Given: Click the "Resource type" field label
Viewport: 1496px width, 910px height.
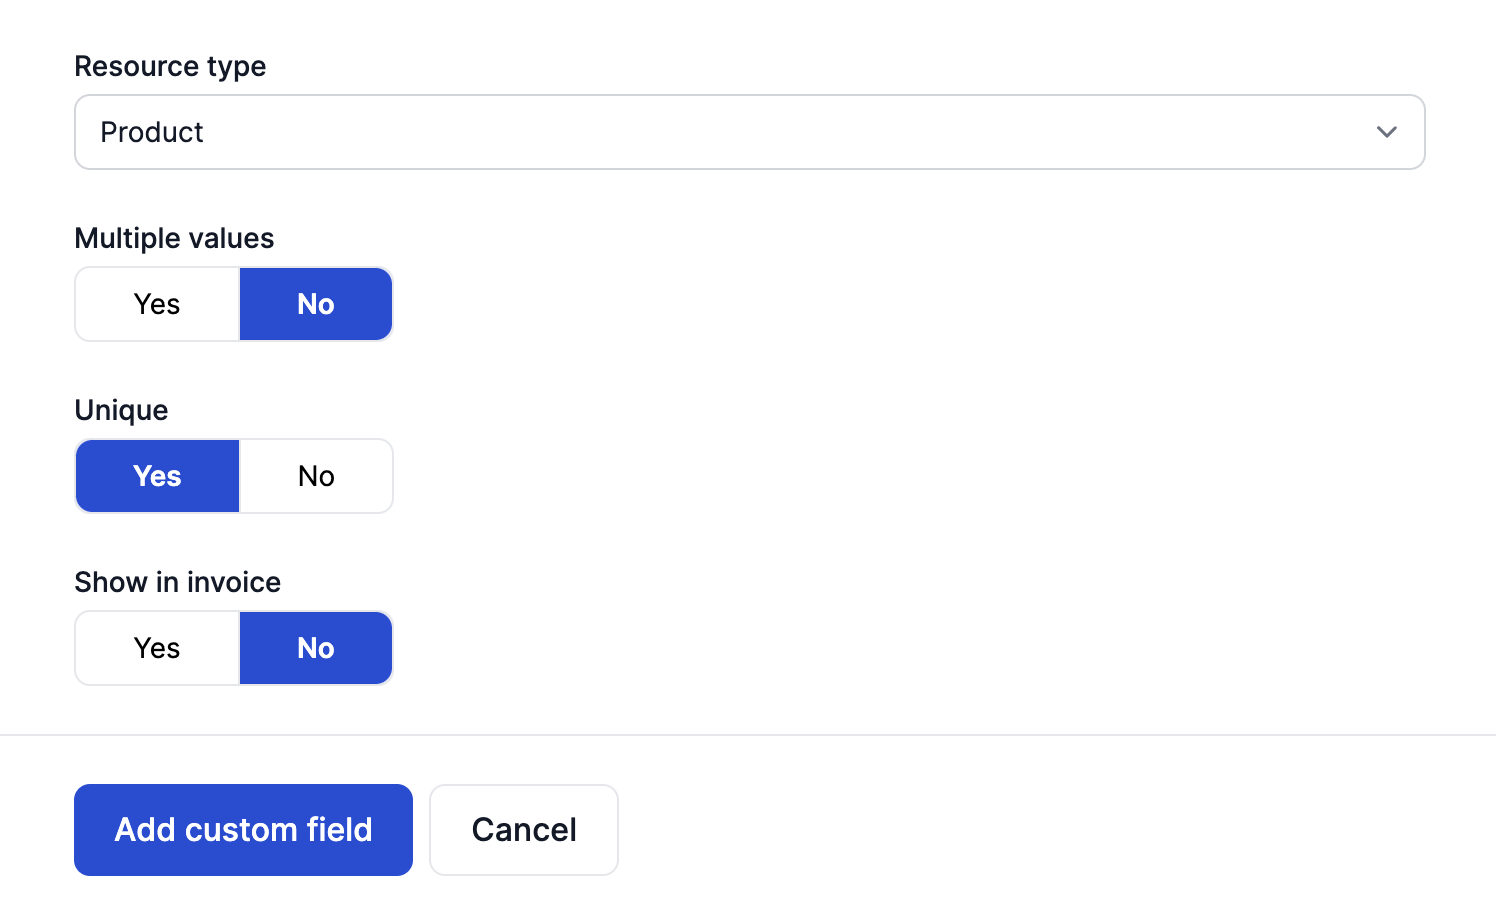Looking at the screenshot, I should (170, 66).
